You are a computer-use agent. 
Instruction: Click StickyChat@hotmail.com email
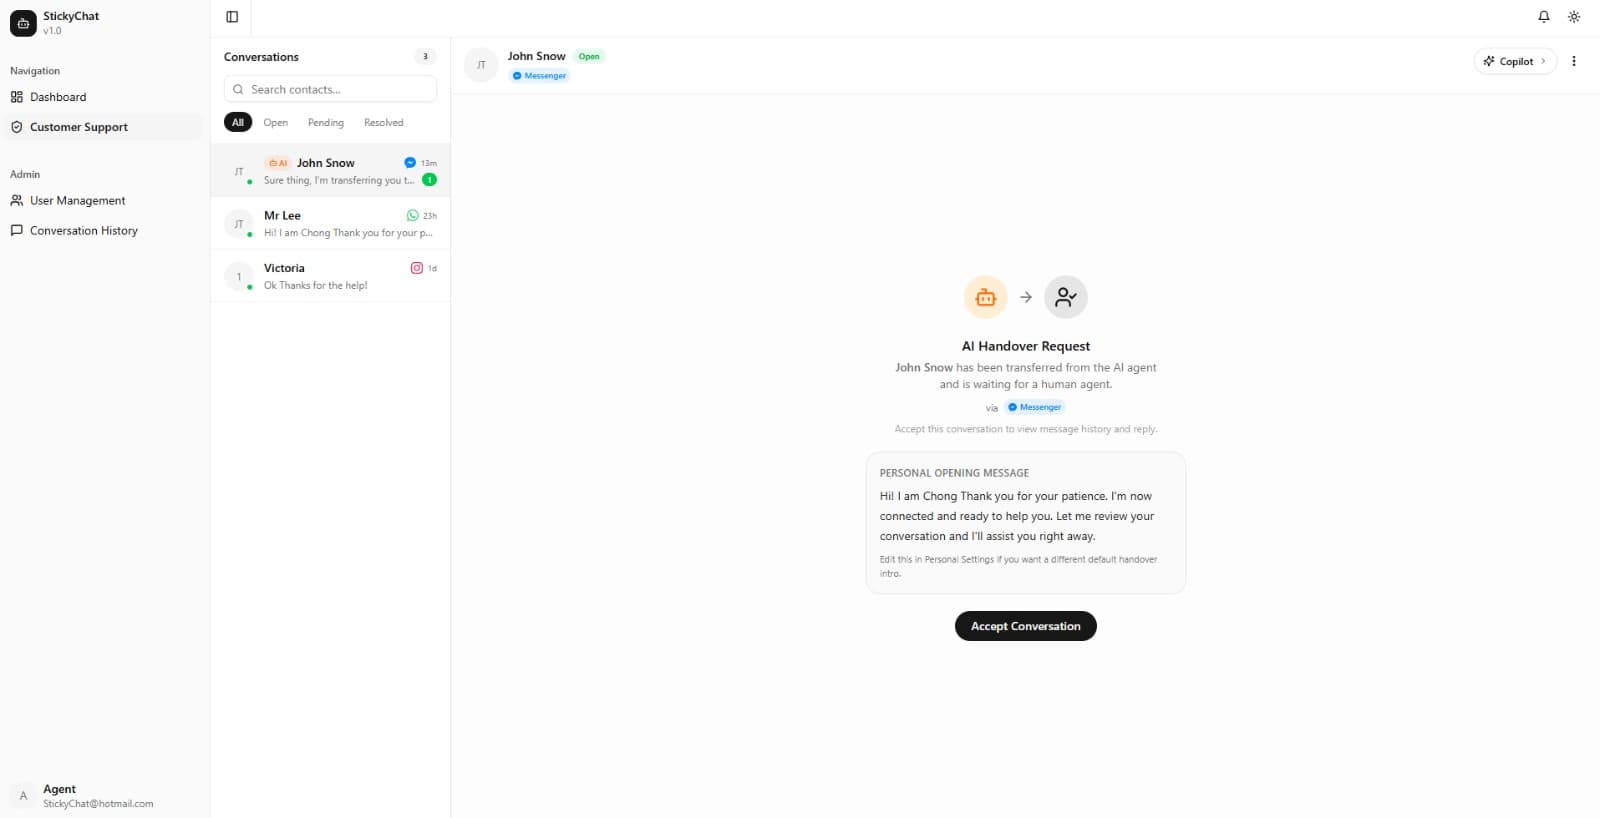(x=98, y=804)
